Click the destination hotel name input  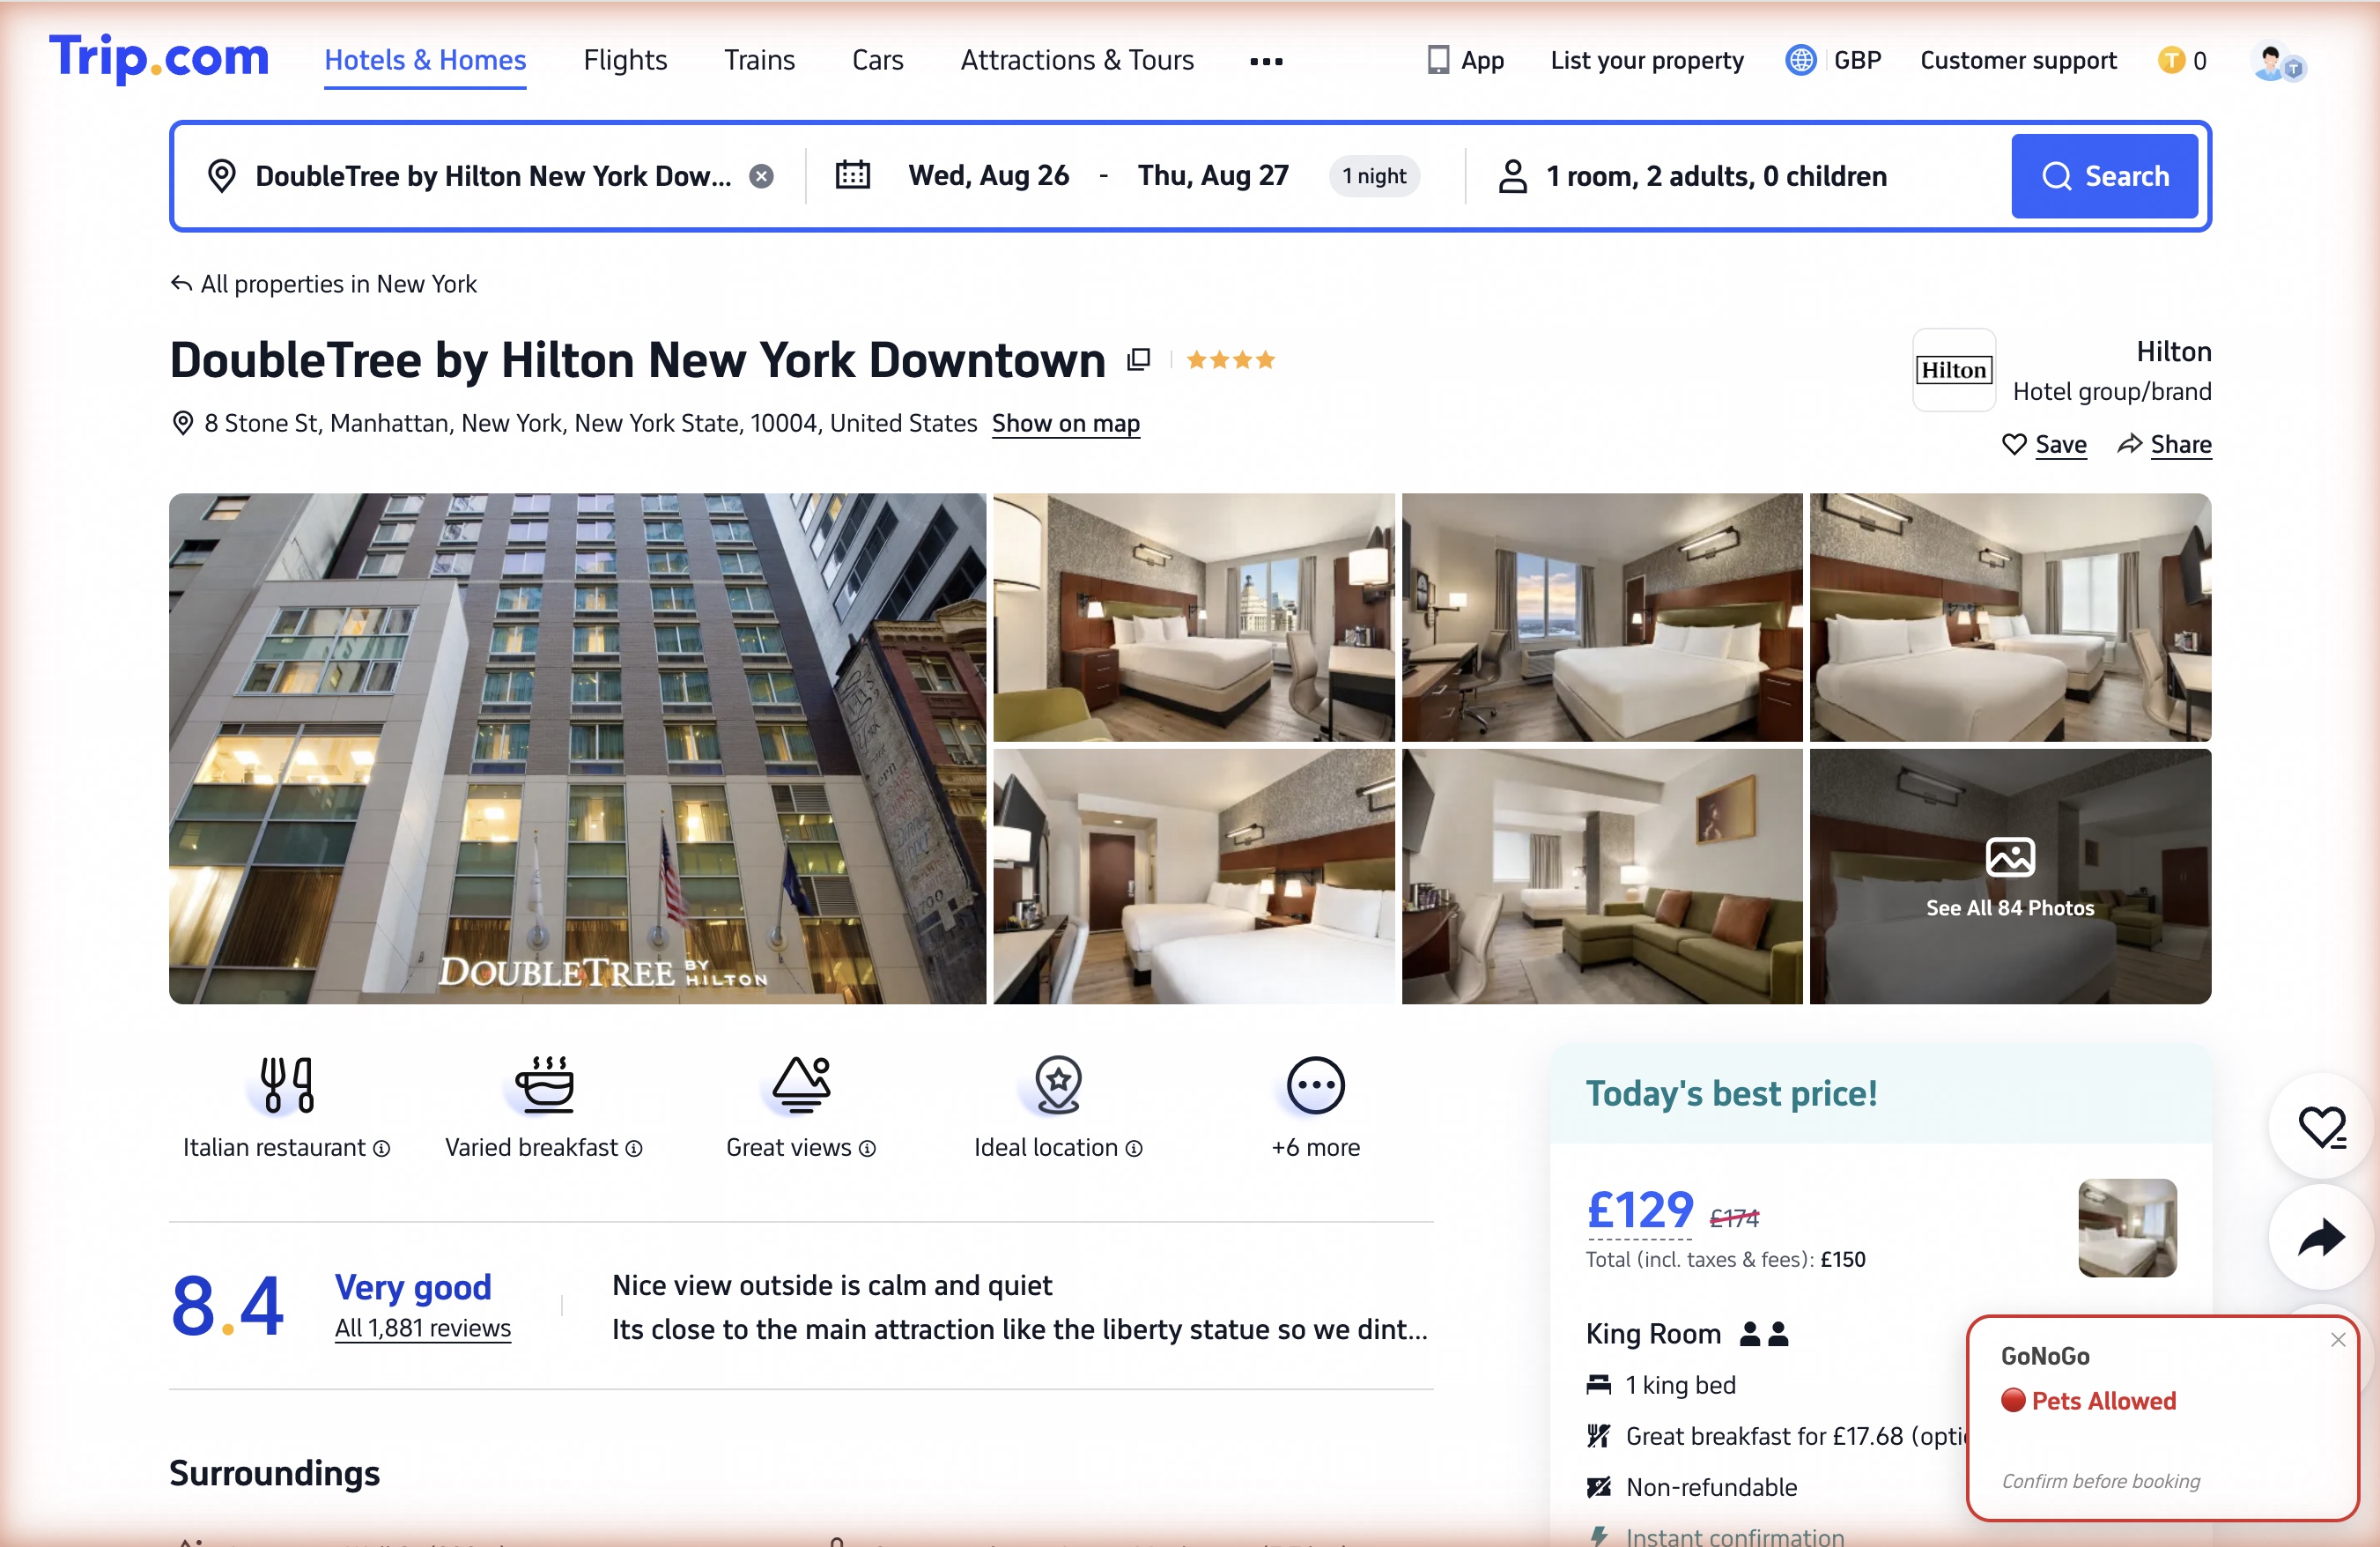(493, 176)
